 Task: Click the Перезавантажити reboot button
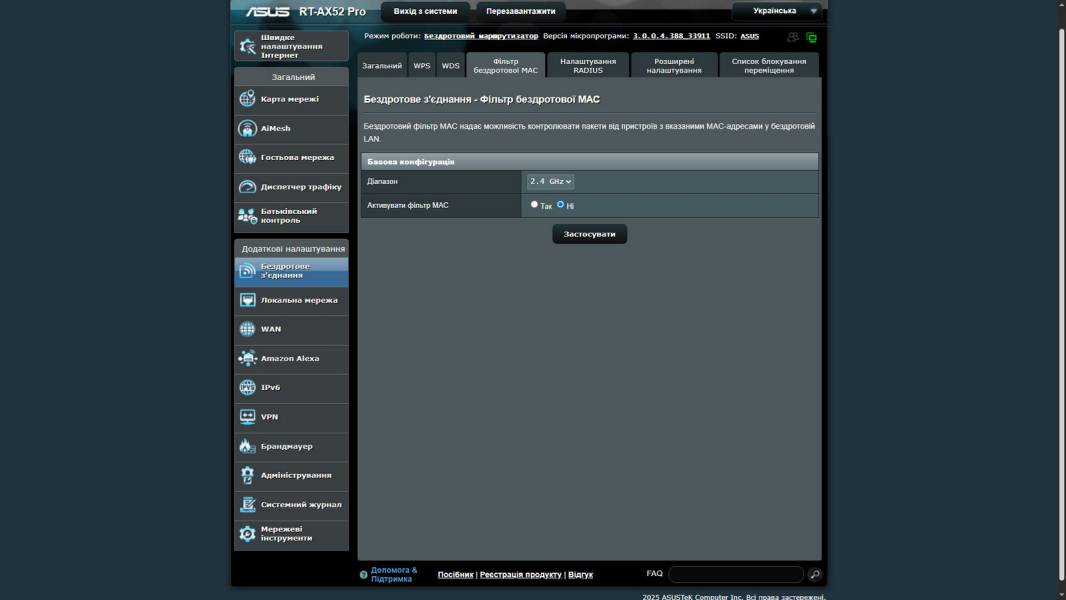(520, 11)
